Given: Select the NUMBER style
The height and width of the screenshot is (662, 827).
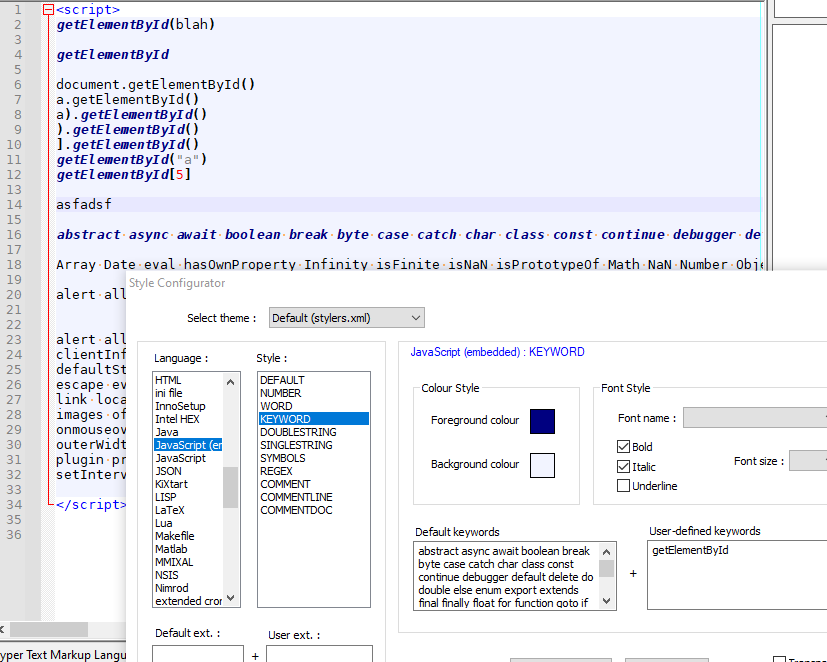Looking at the screenshot, I should point(281,393).
